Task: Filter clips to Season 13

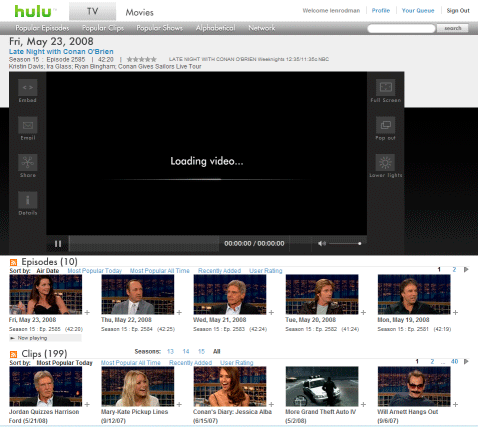Action: pos(170,351)
